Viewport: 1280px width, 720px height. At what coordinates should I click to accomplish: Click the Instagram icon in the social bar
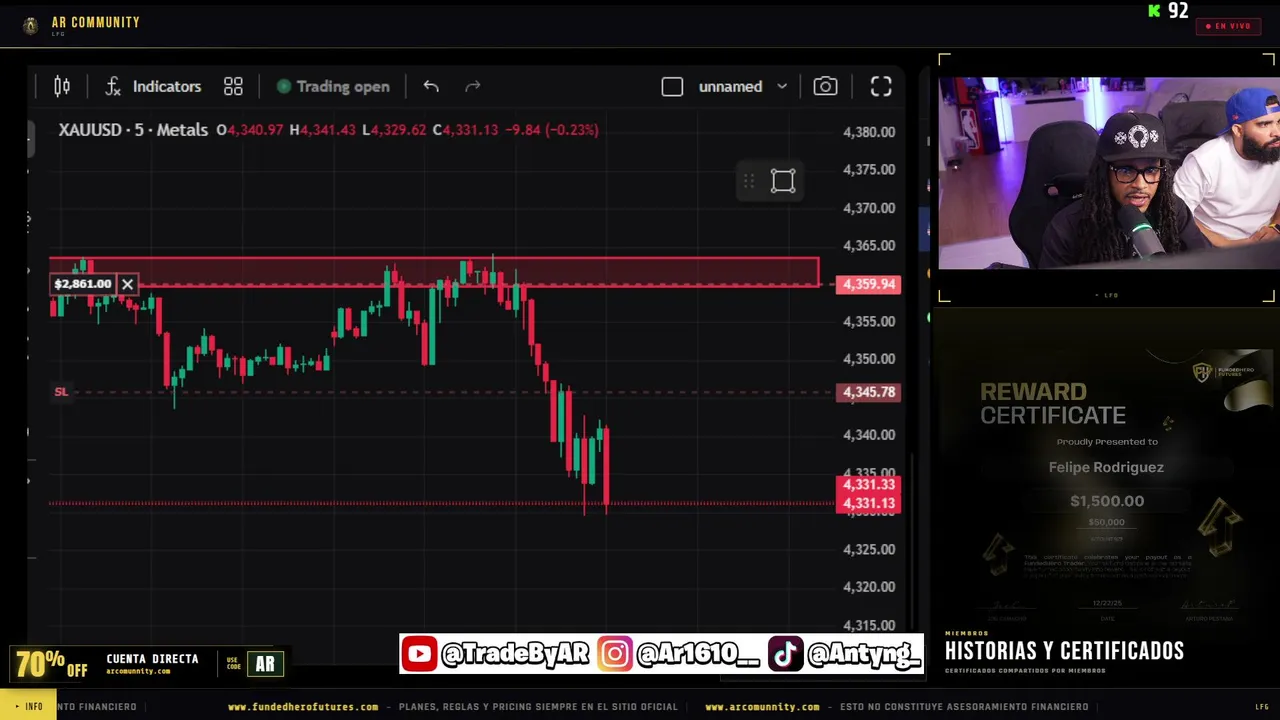[615, 654]
